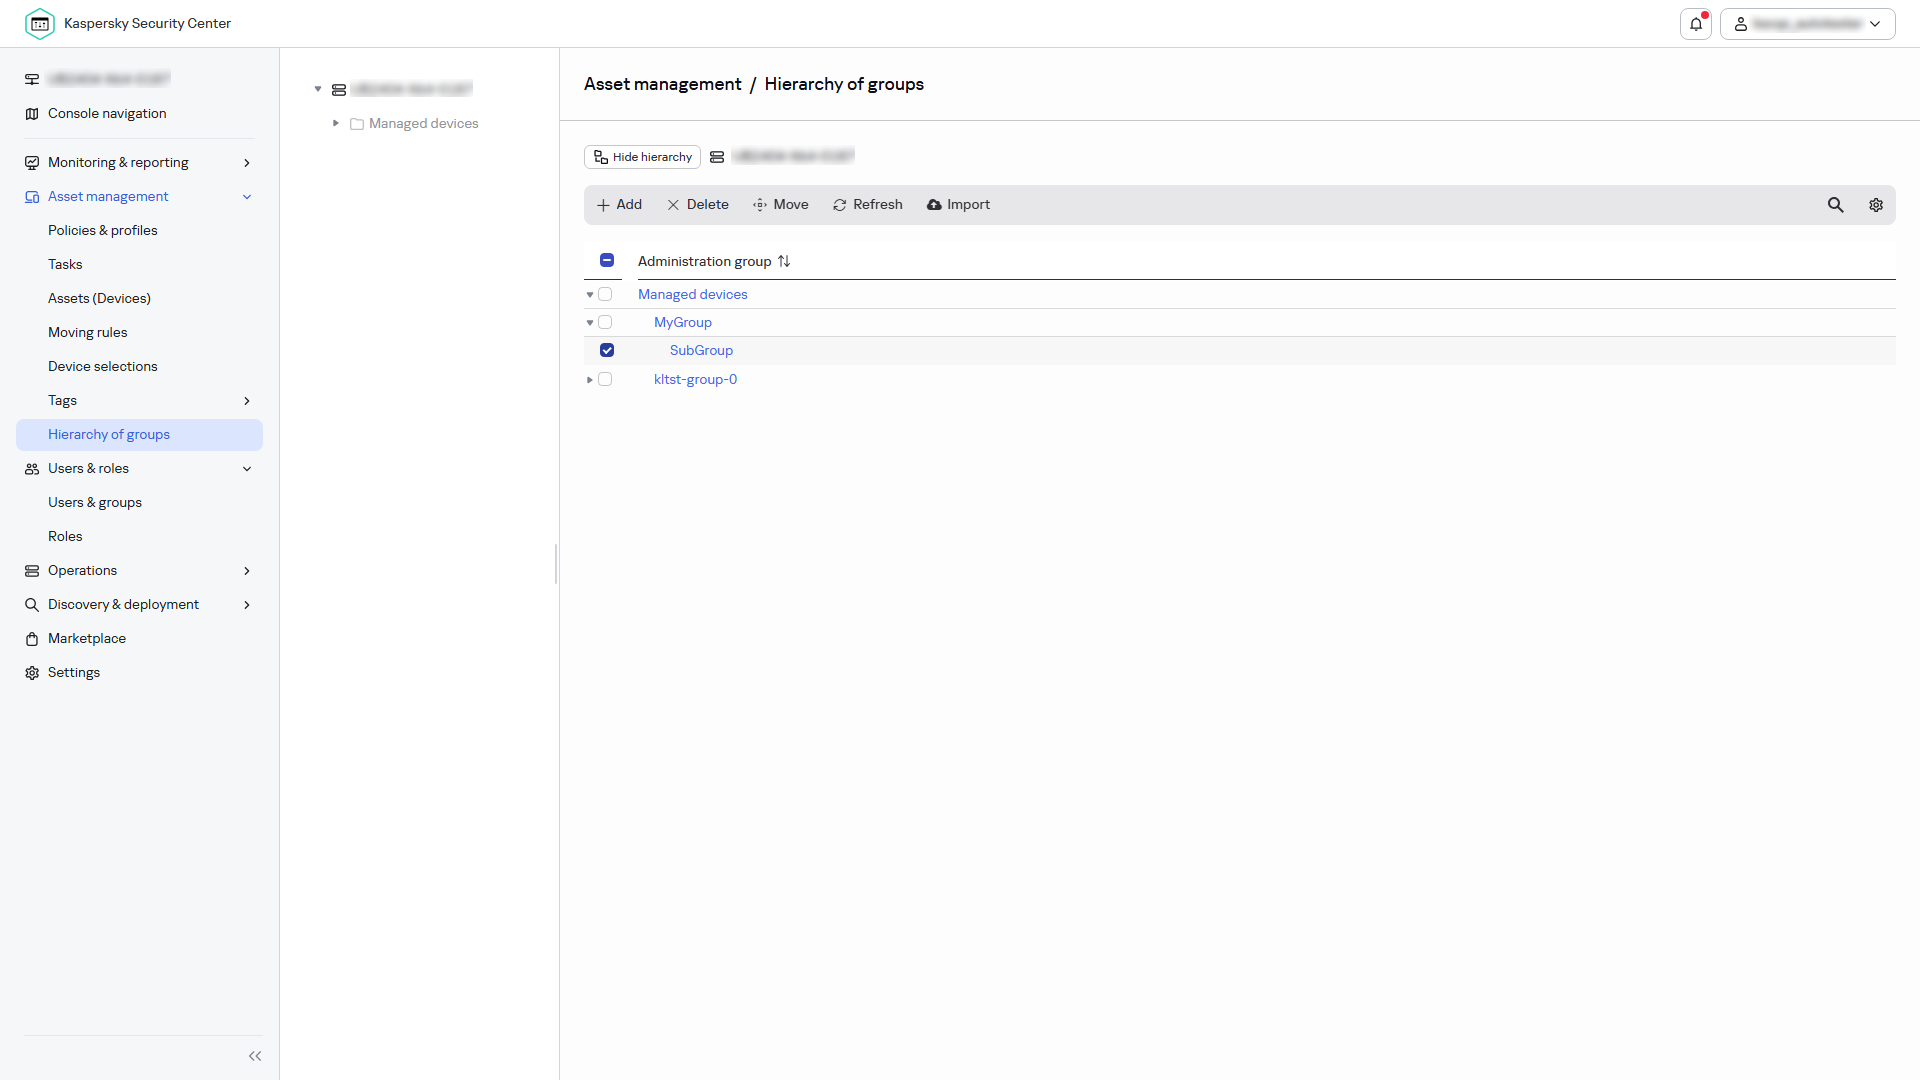1920x1080 pixels.
Task: Open Device selections page
Action: [103, 367]
